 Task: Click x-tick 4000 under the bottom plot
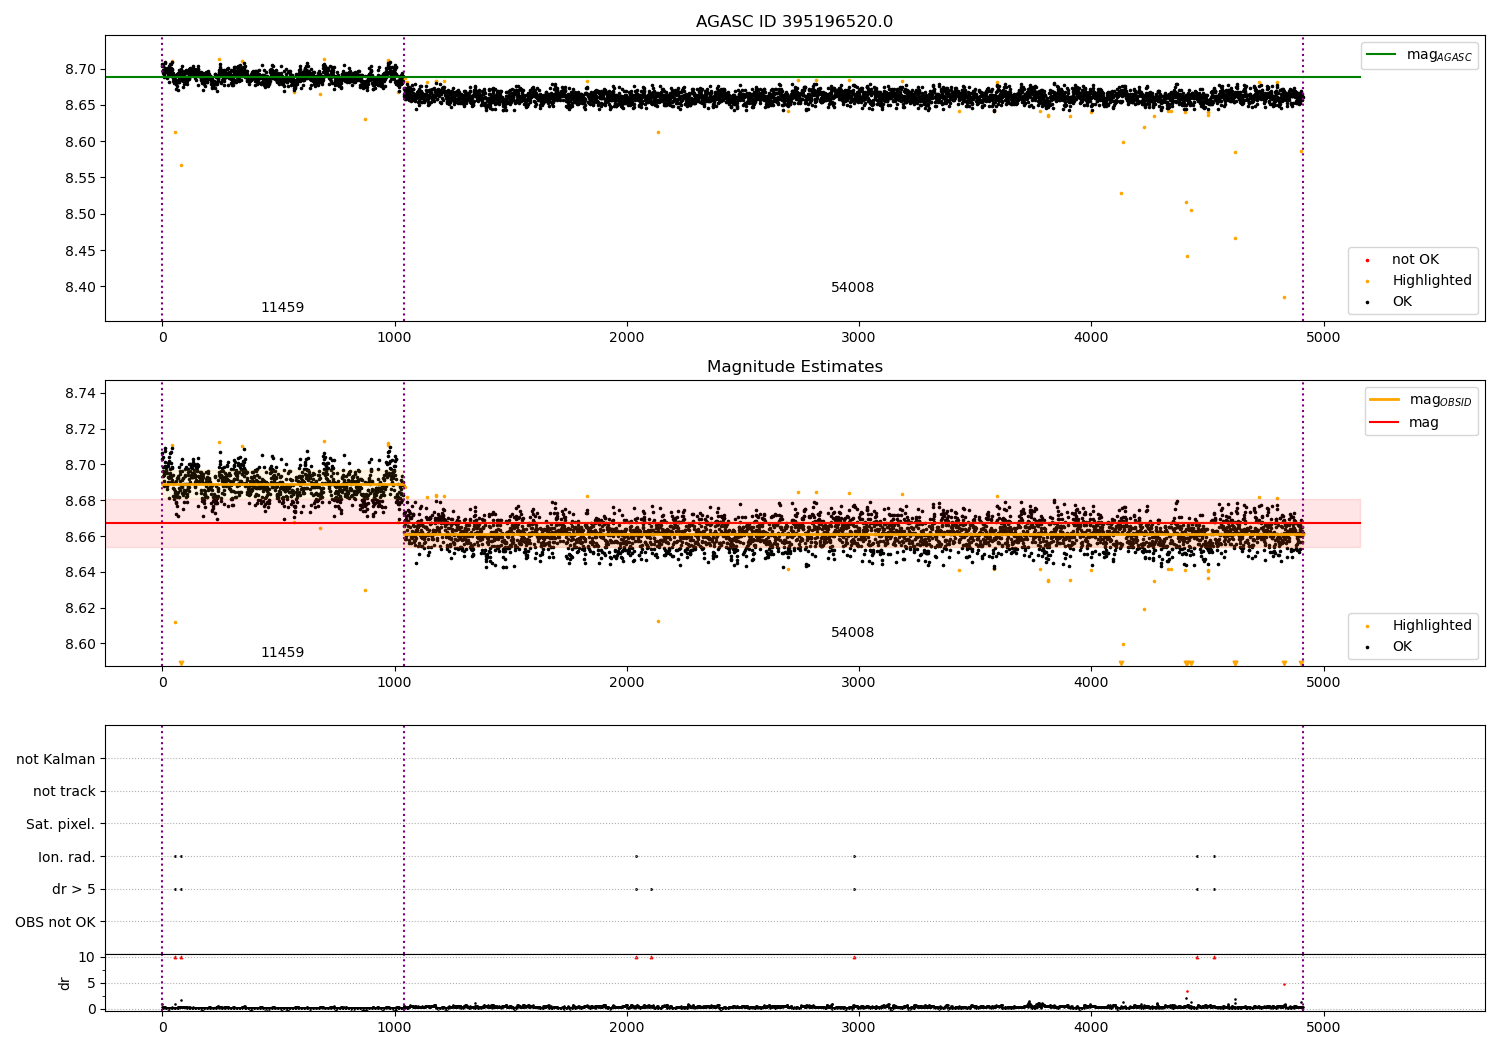click(1091, 1027)
